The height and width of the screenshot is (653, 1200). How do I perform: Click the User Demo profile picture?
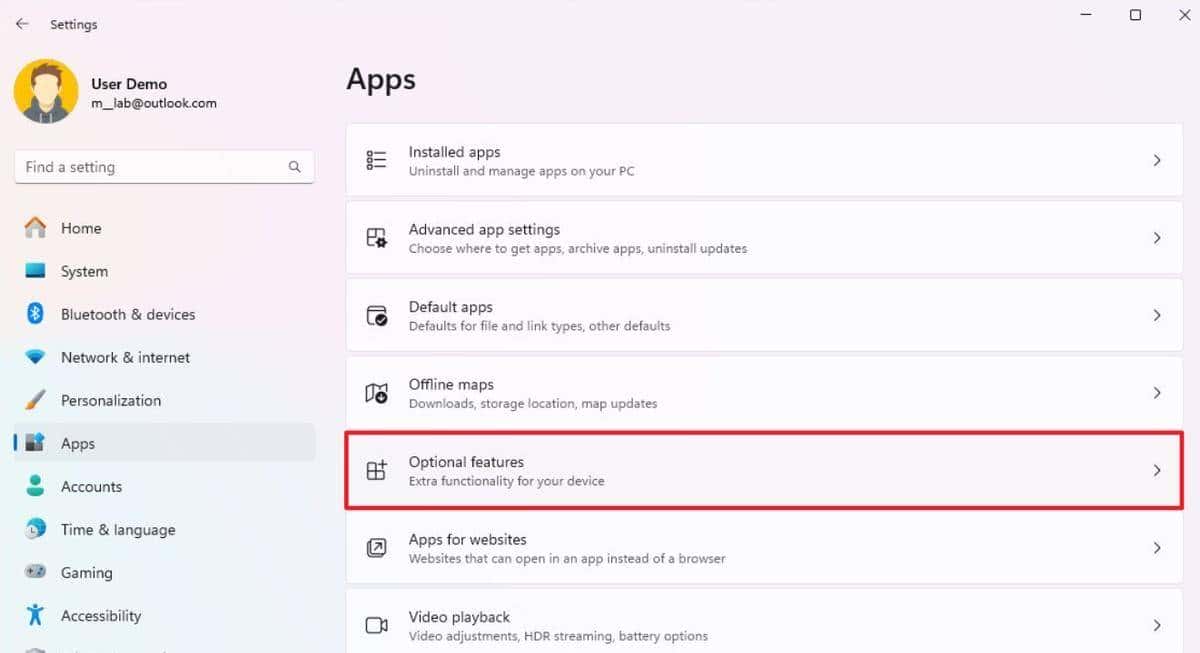[45, 90]
